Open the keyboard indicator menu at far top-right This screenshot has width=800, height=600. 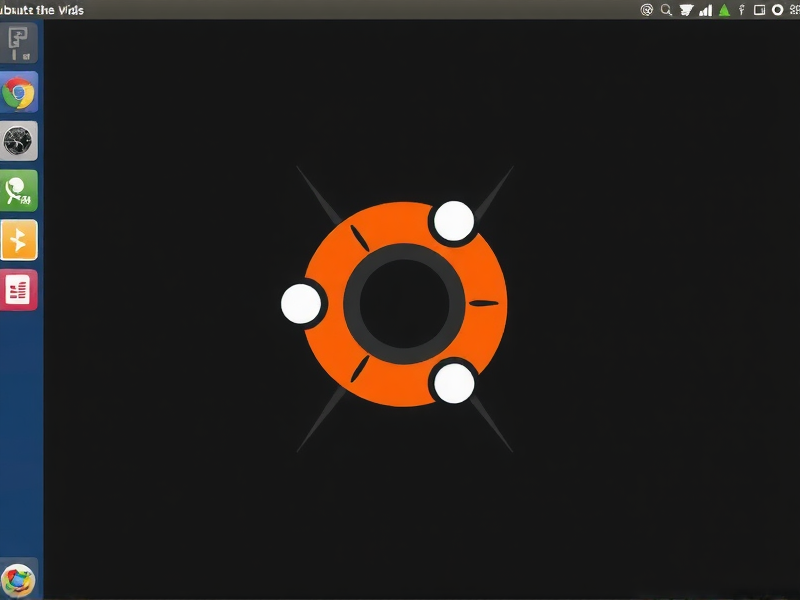[x=793, y=9]
